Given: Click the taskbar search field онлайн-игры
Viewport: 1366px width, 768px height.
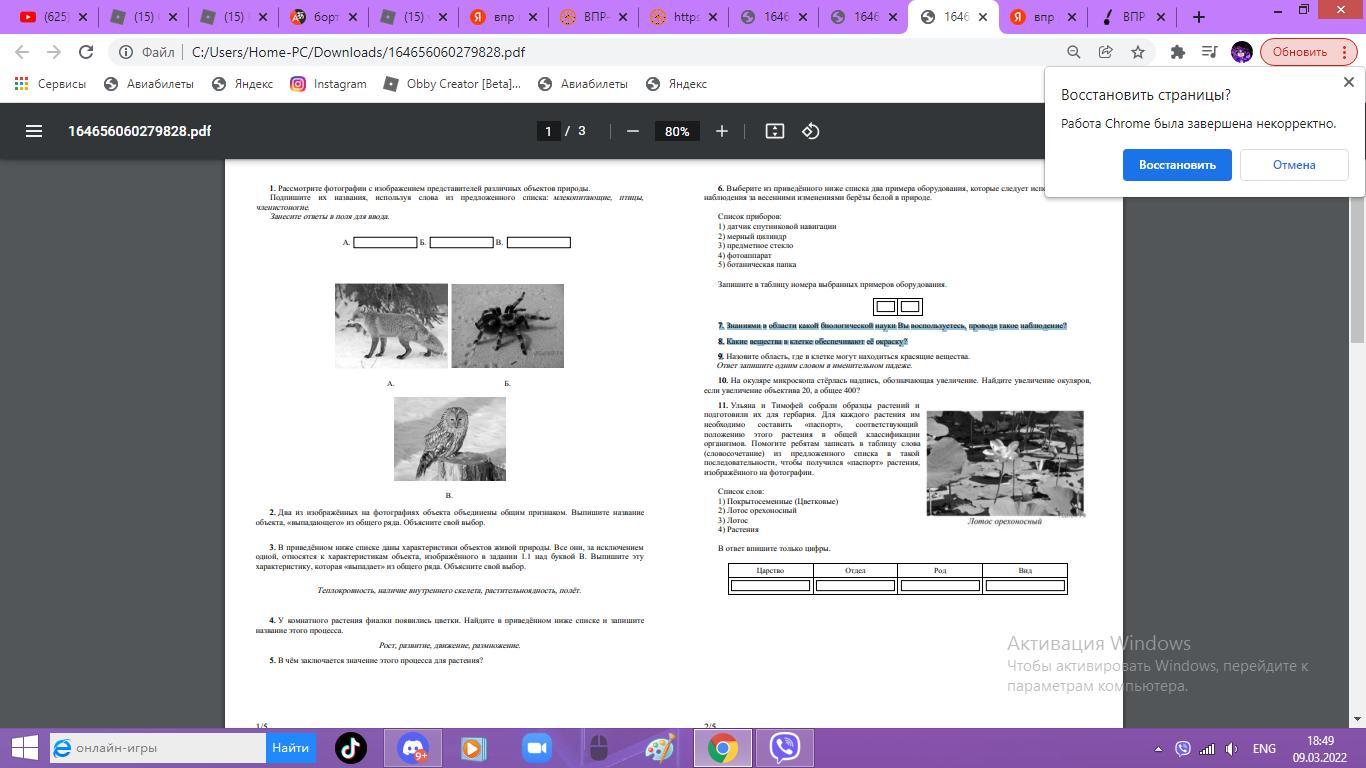Looking at the screenshot, I should pos(158,748).
